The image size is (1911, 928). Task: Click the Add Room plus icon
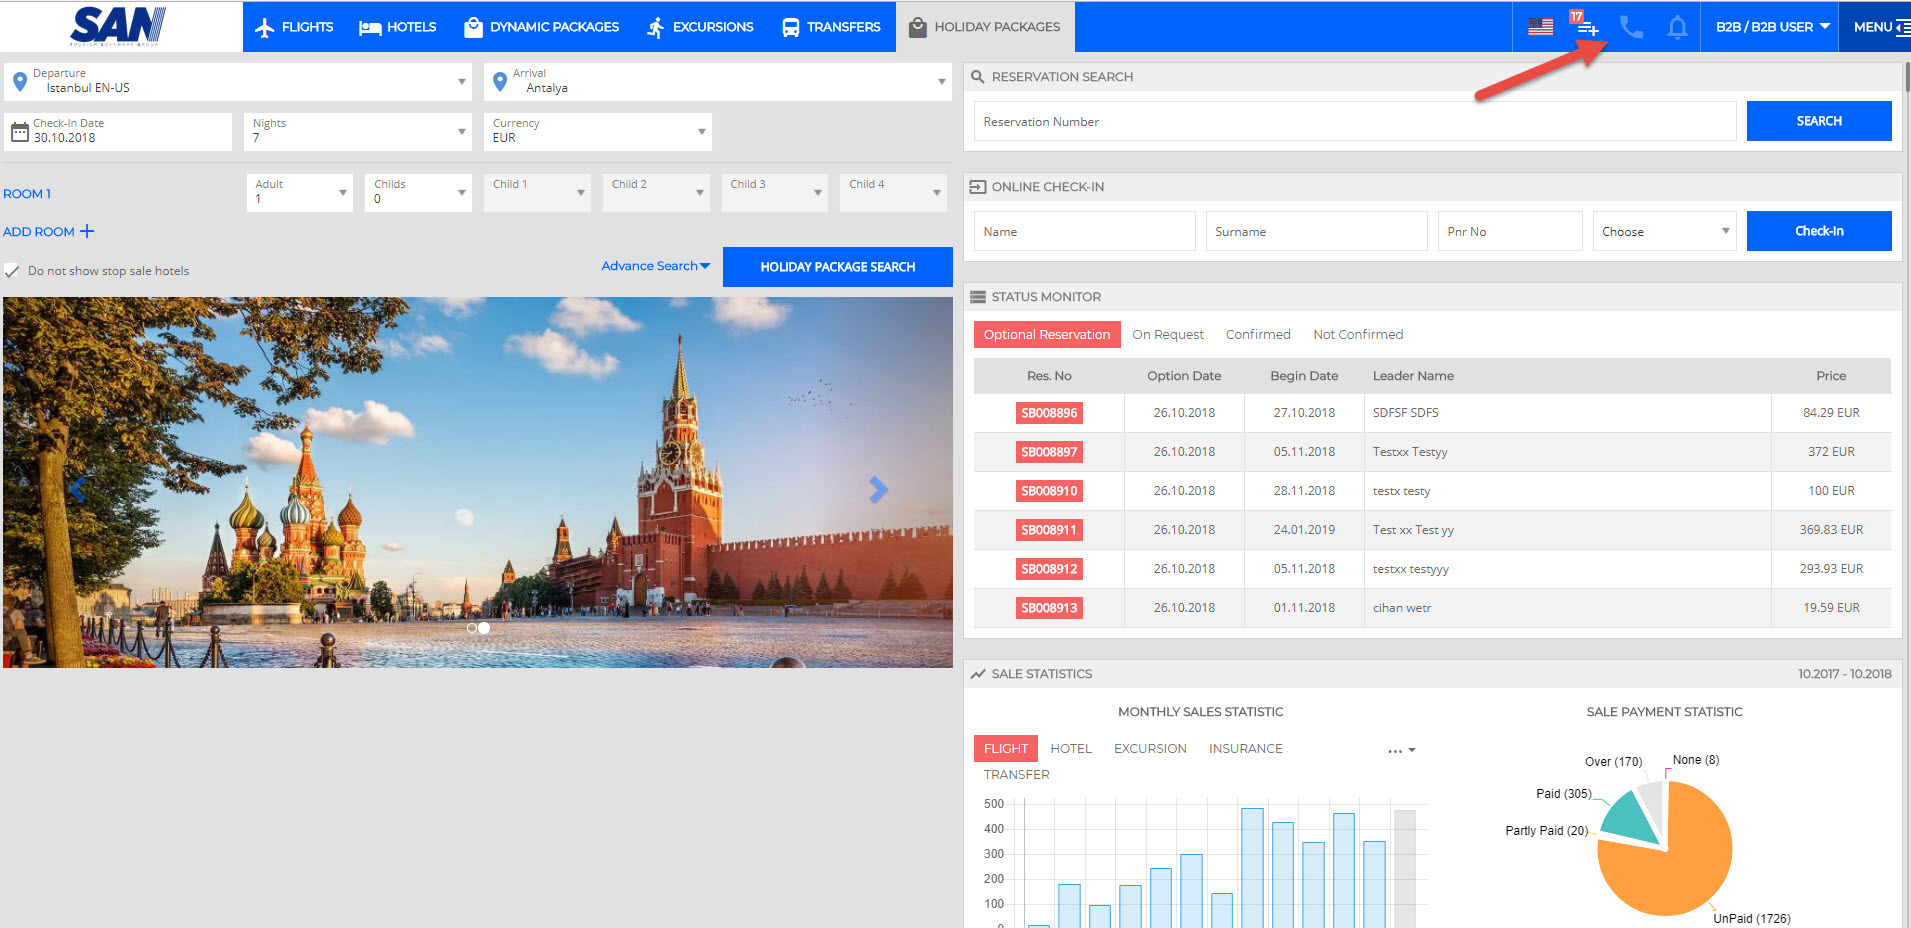[87, 231]
